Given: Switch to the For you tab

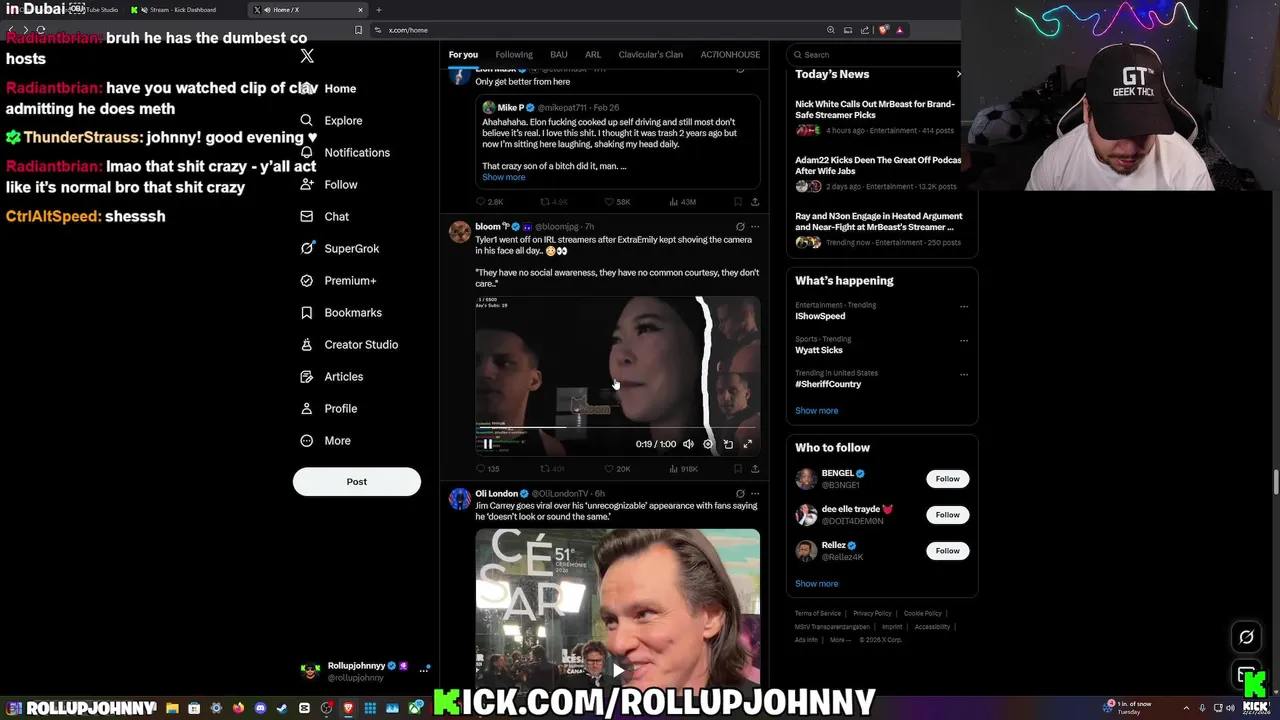Looking at the screenshot, I should pyautogui.click(x=463, y=55).
